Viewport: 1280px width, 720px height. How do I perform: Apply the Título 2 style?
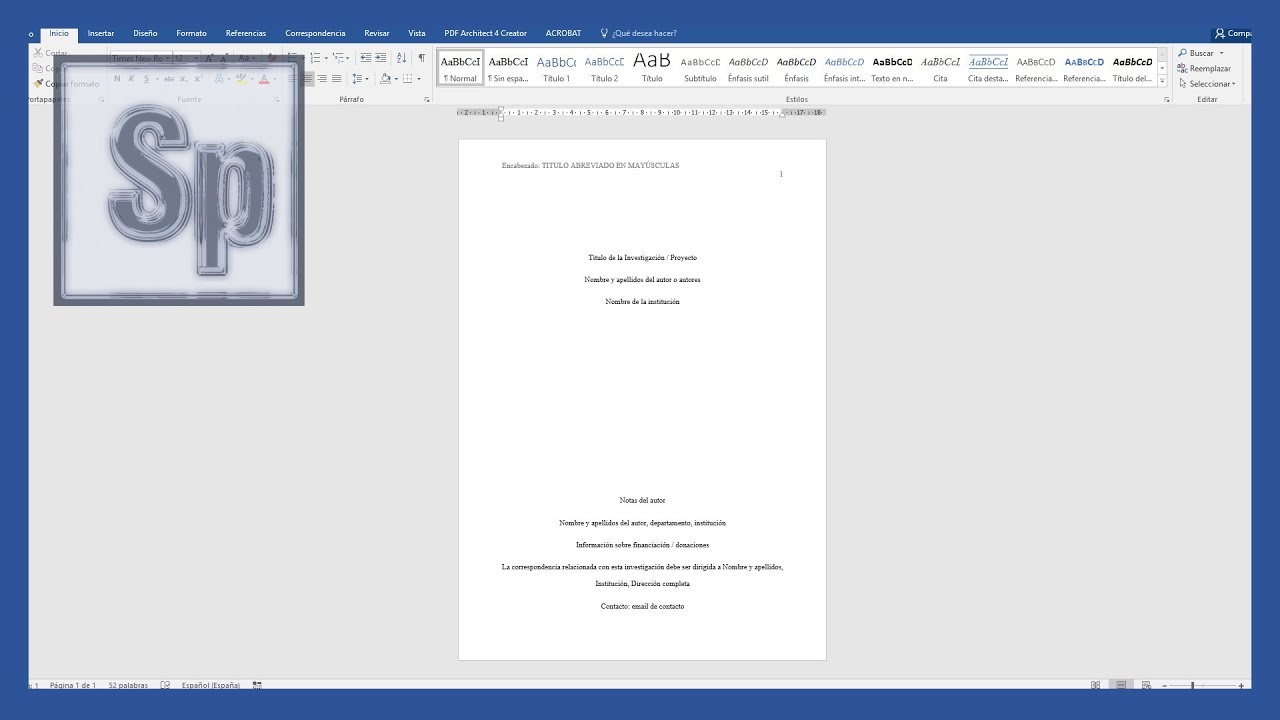[604, 68]
